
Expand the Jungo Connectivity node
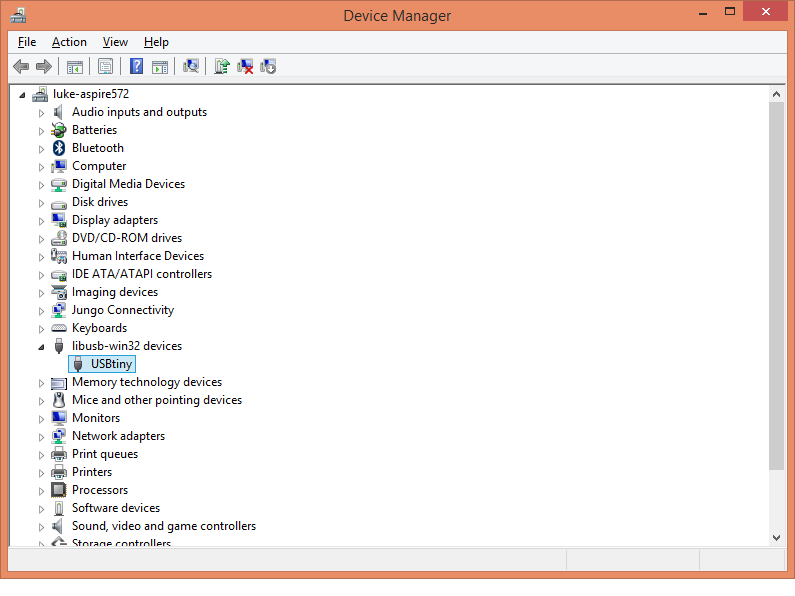click(x=41, y=311)
